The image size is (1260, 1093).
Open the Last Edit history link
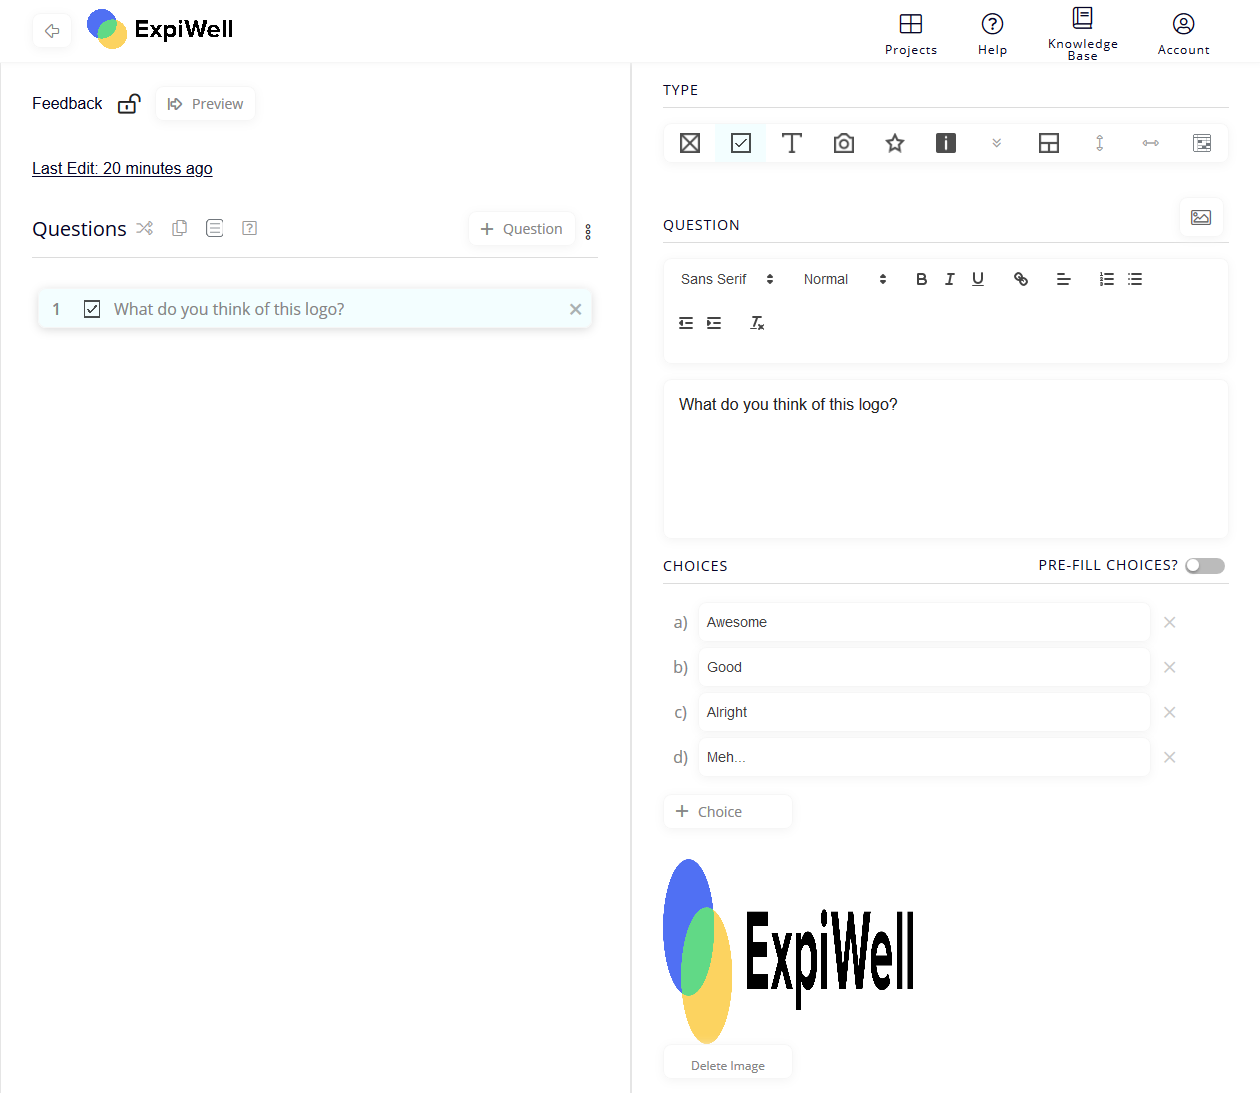click(122, 168)
